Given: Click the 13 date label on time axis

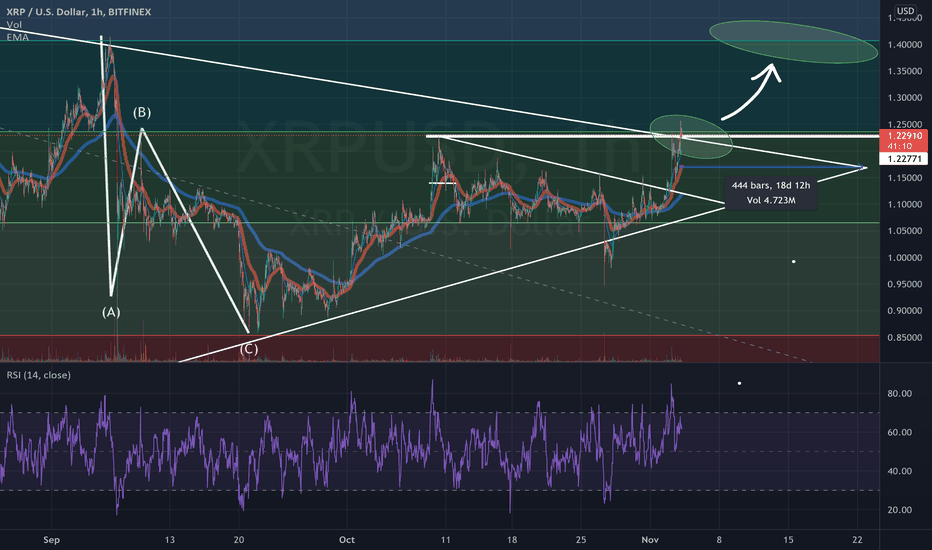Looking at the screenshot, I should click(x=170, y=540).
